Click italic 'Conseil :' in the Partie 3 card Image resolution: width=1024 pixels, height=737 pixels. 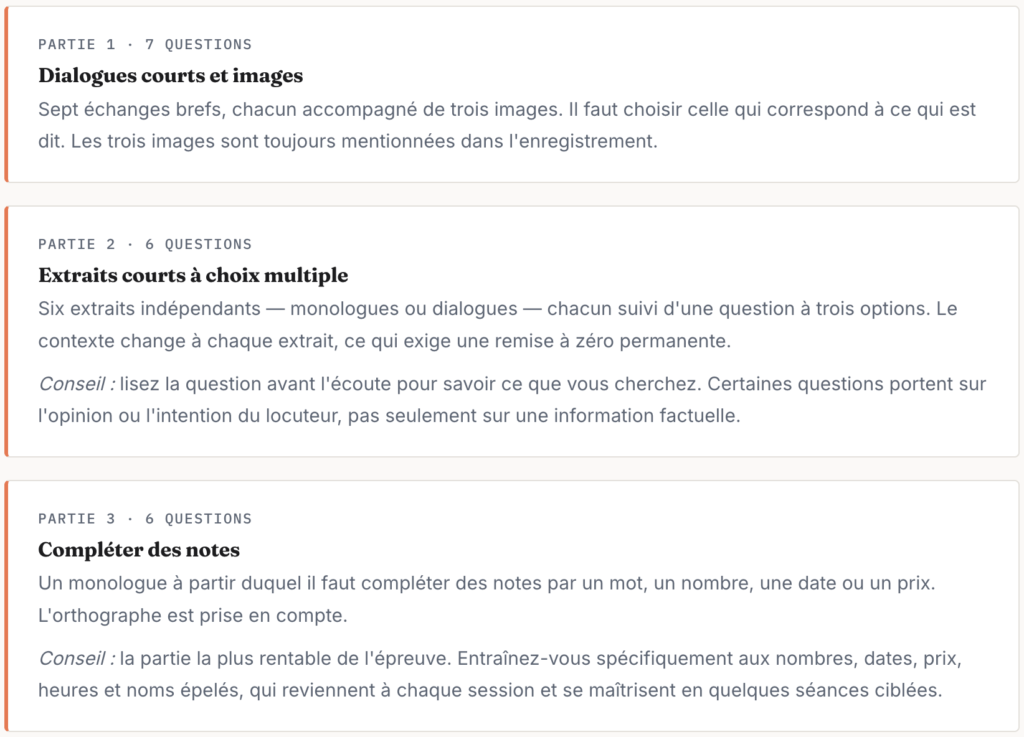click(x=76, y=659)
